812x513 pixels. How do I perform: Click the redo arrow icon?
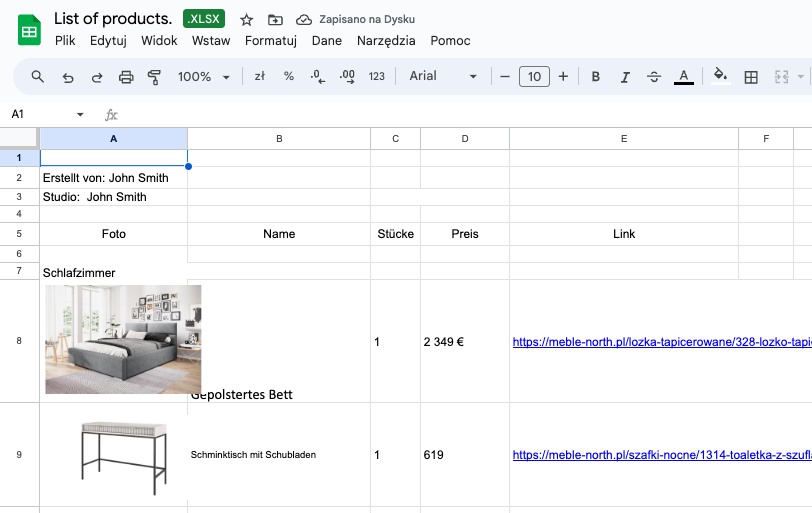coord(97,77)
